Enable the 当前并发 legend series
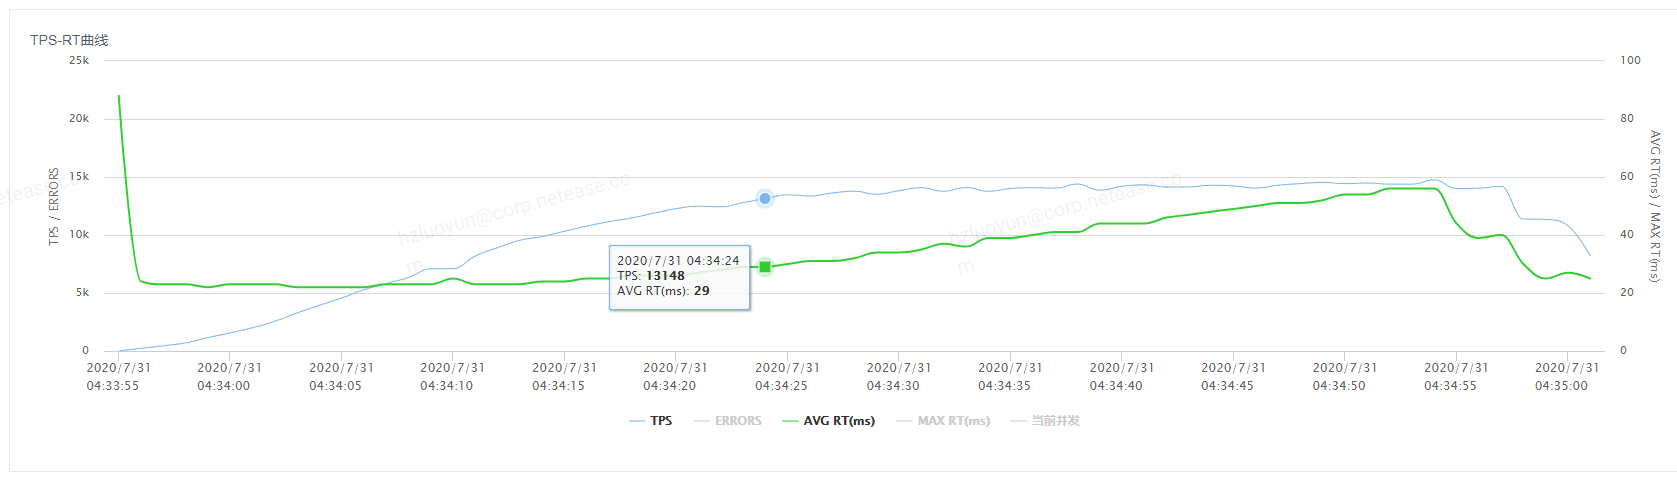1677x479 pixels. click(x=1055, y=421)
